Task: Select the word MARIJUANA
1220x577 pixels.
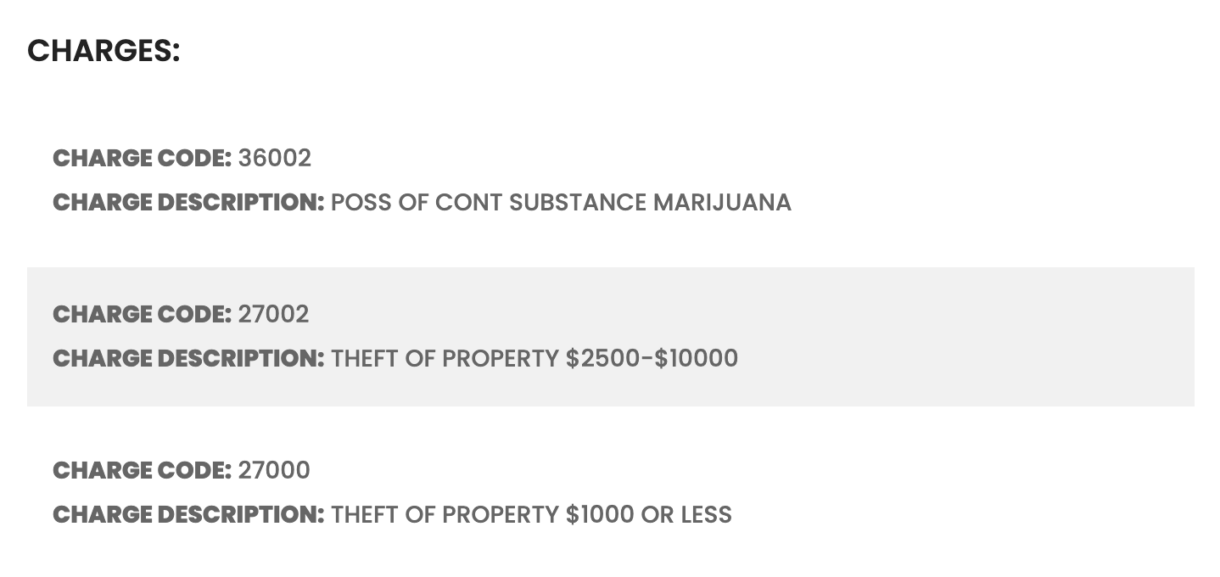Action: click(x=721, y=203)
